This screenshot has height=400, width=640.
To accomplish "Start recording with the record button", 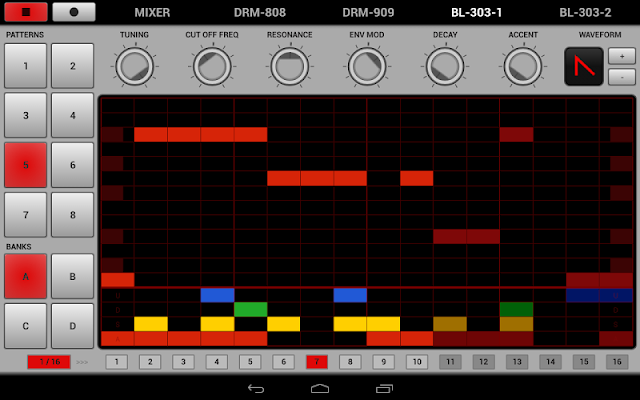I will [74, 12].
